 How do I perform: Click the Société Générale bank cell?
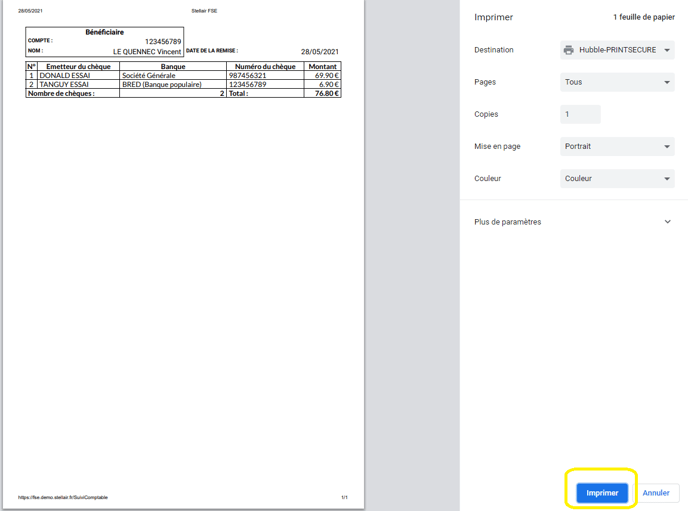coord(148,75)
